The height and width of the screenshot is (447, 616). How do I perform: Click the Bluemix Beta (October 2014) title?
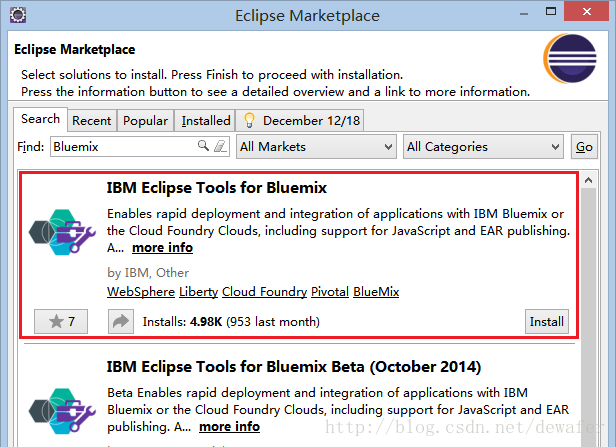click(294, 367)
